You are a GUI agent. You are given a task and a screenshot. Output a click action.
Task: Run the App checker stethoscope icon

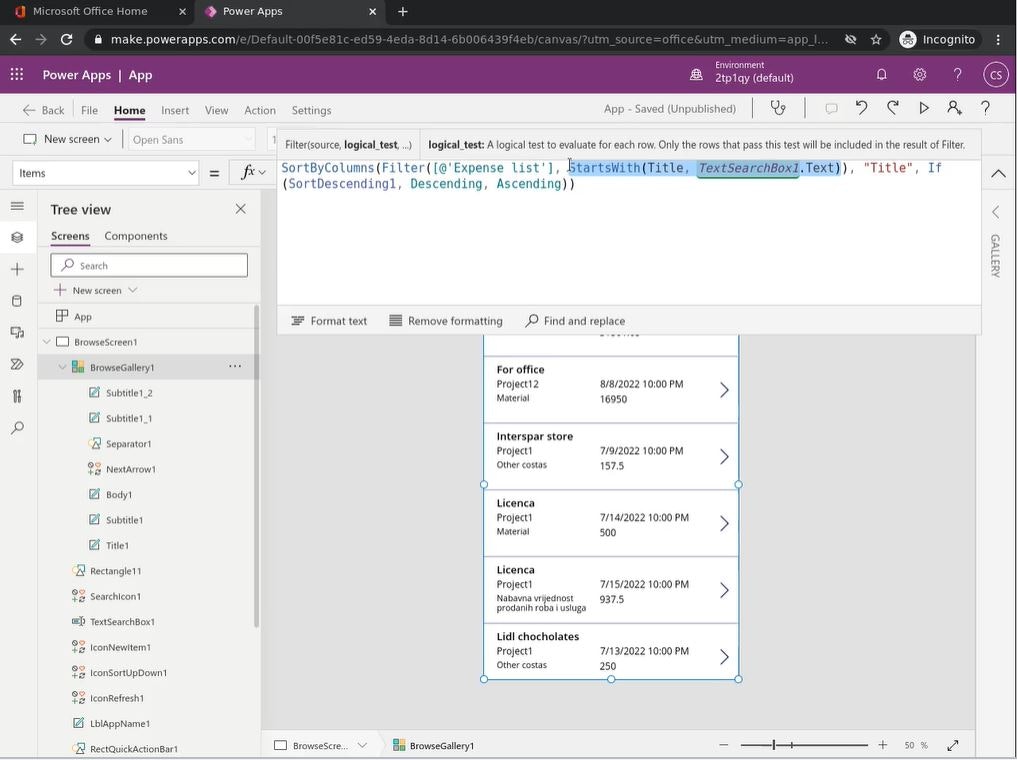coord(778,108)
